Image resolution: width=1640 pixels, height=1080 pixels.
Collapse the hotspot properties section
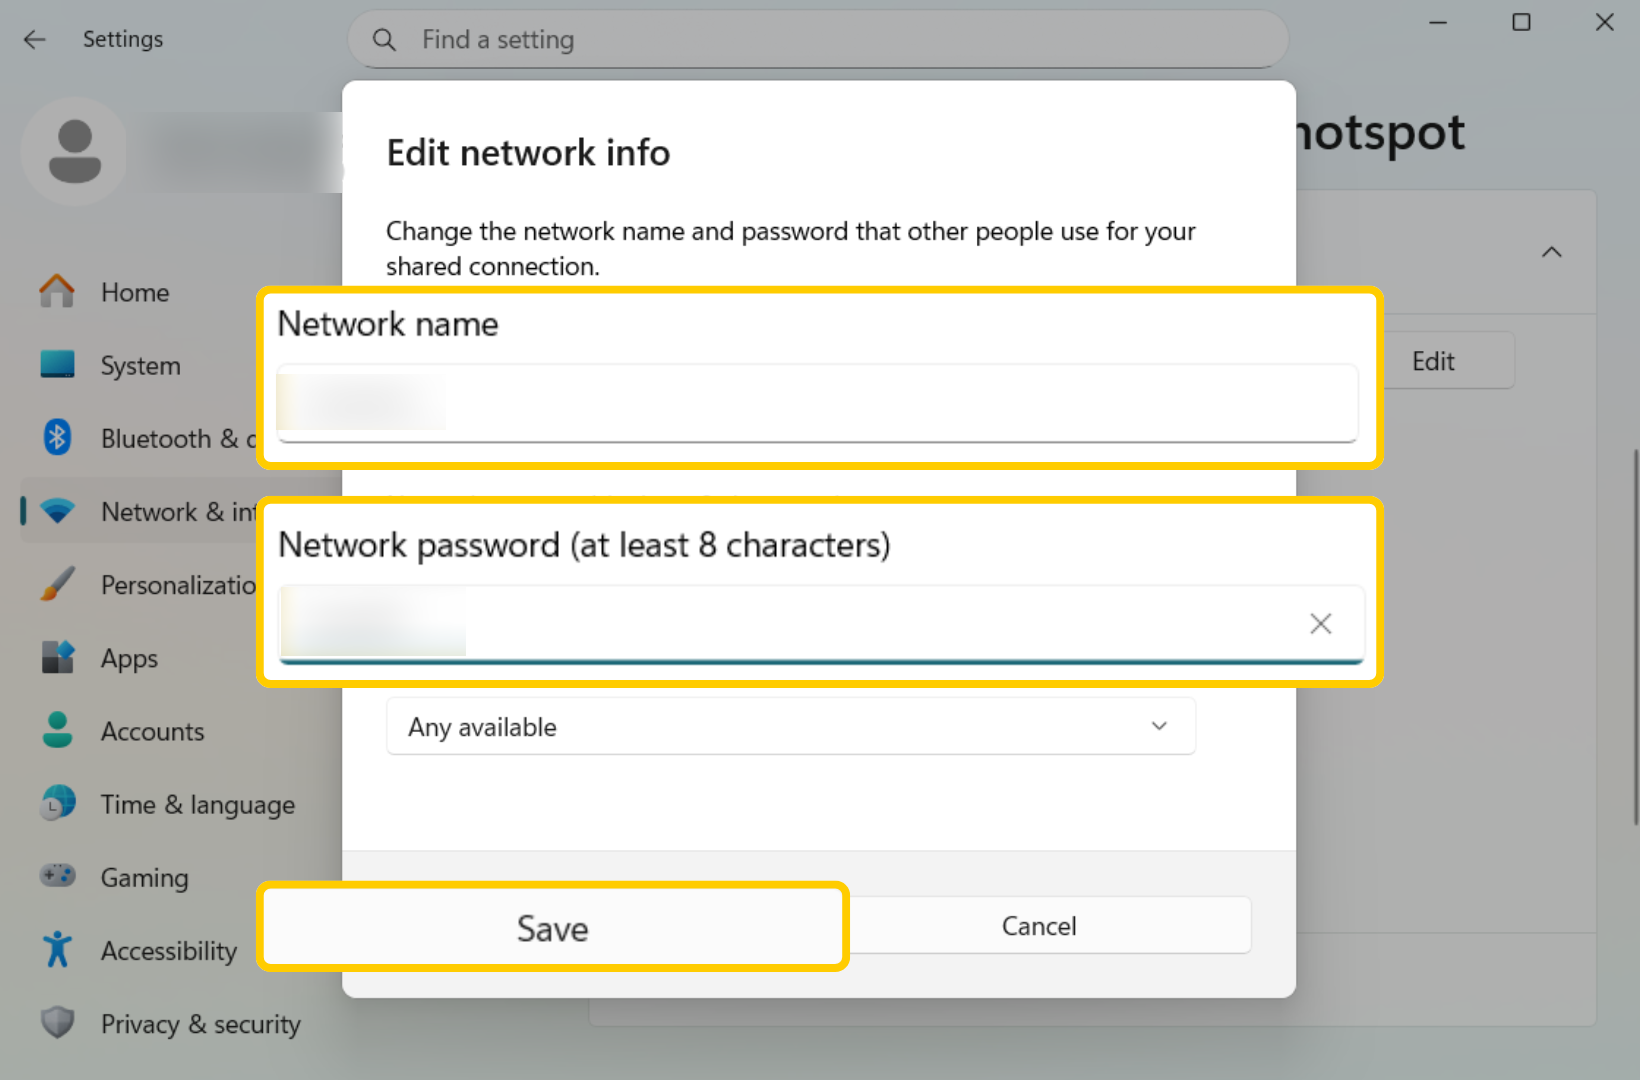(1552, 253)
